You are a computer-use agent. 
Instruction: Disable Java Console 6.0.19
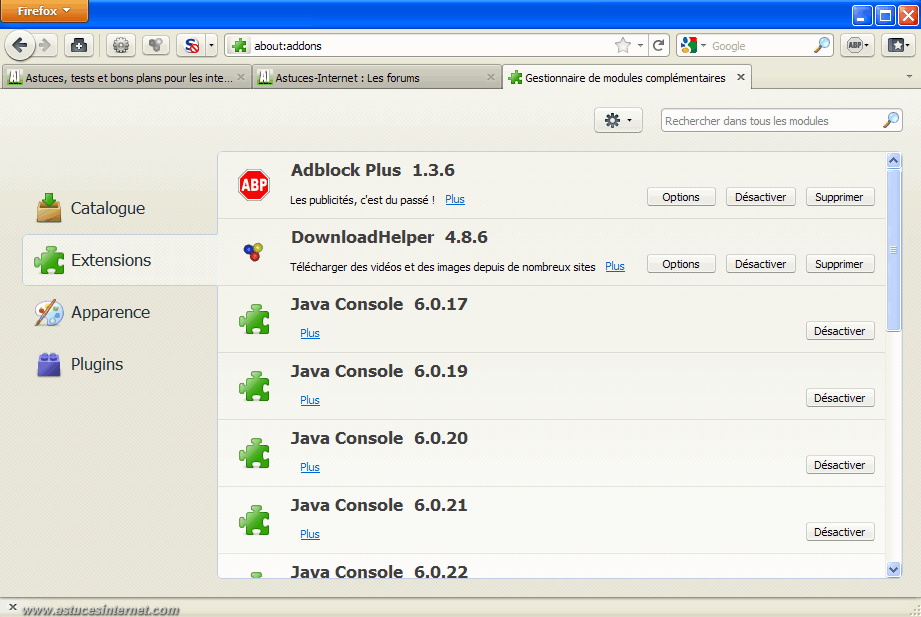[x=840, y=398]
